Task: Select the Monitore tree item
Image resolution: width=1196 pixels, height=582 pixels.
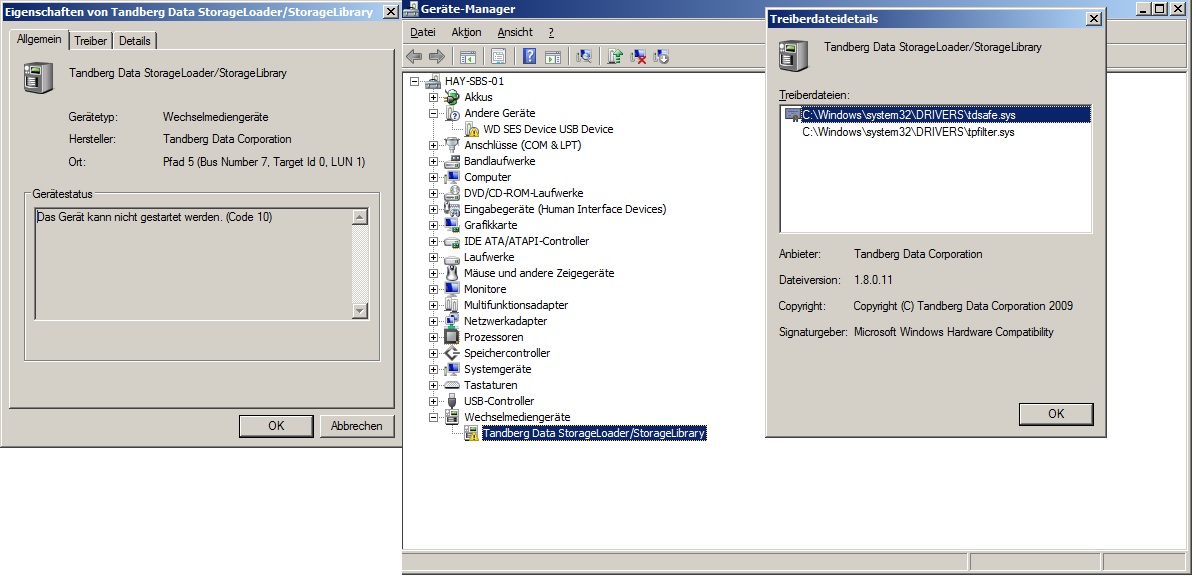Action: (485, 289)
